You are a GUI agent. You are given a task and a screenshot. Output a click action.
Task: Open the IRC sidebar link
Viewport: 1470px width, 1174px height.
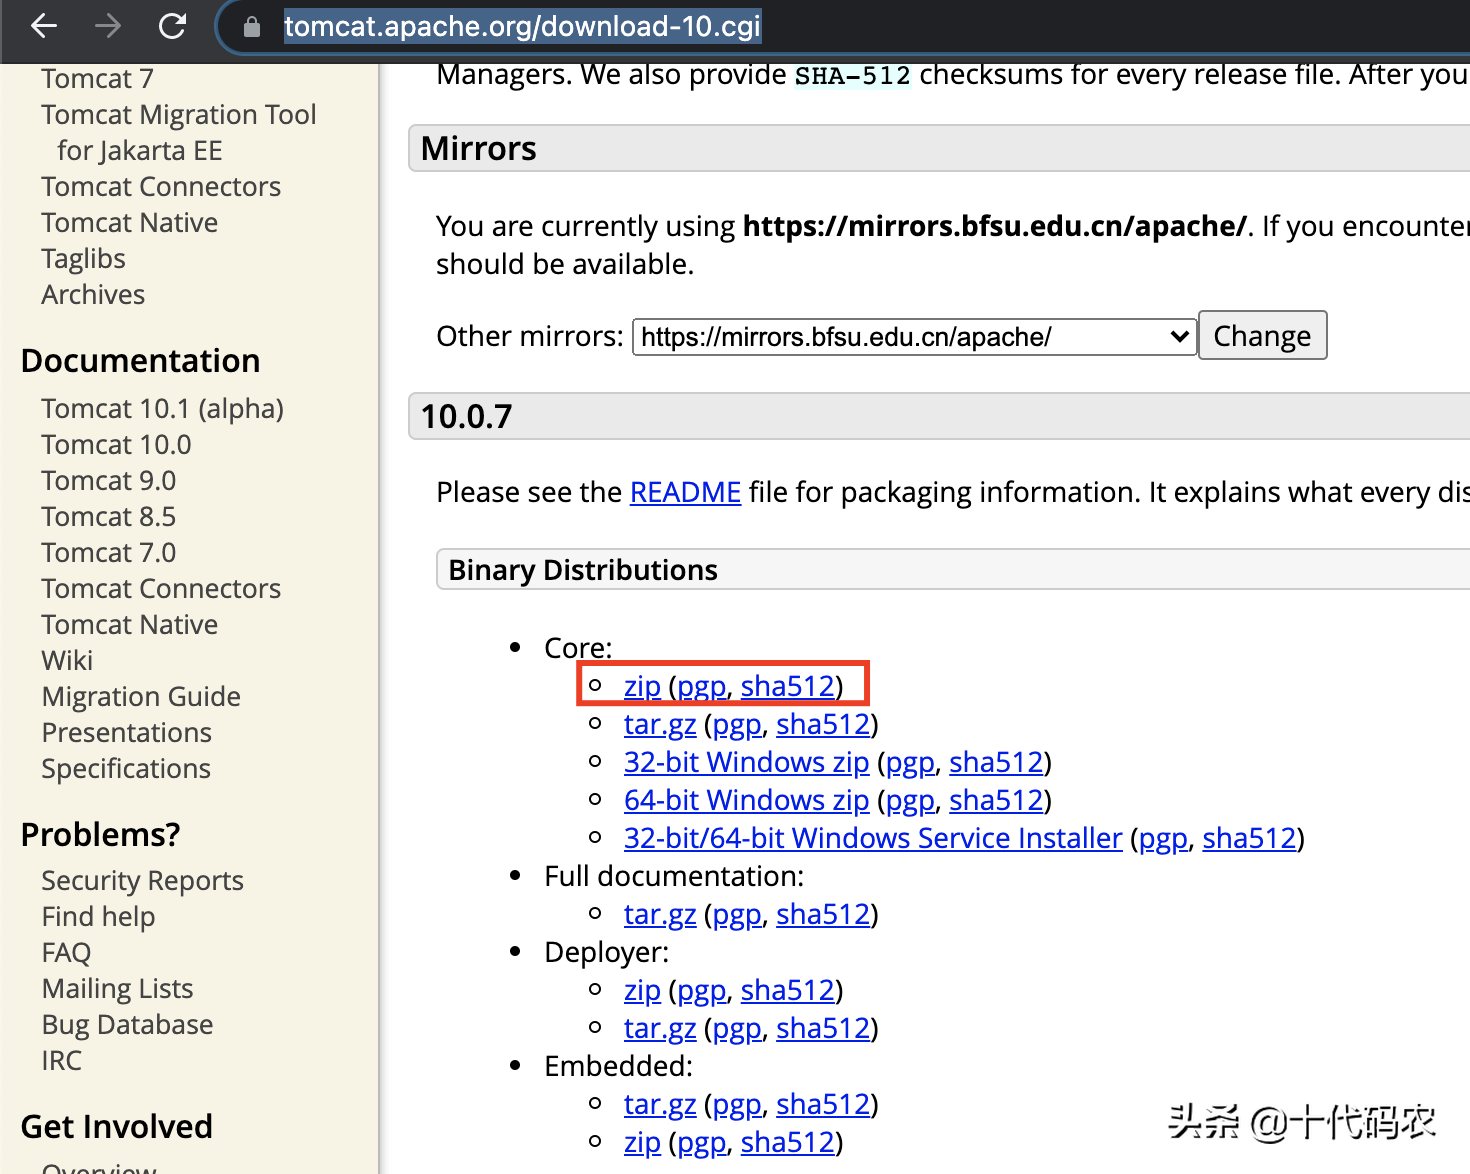pyautogui.click(x=62, y=1060)
